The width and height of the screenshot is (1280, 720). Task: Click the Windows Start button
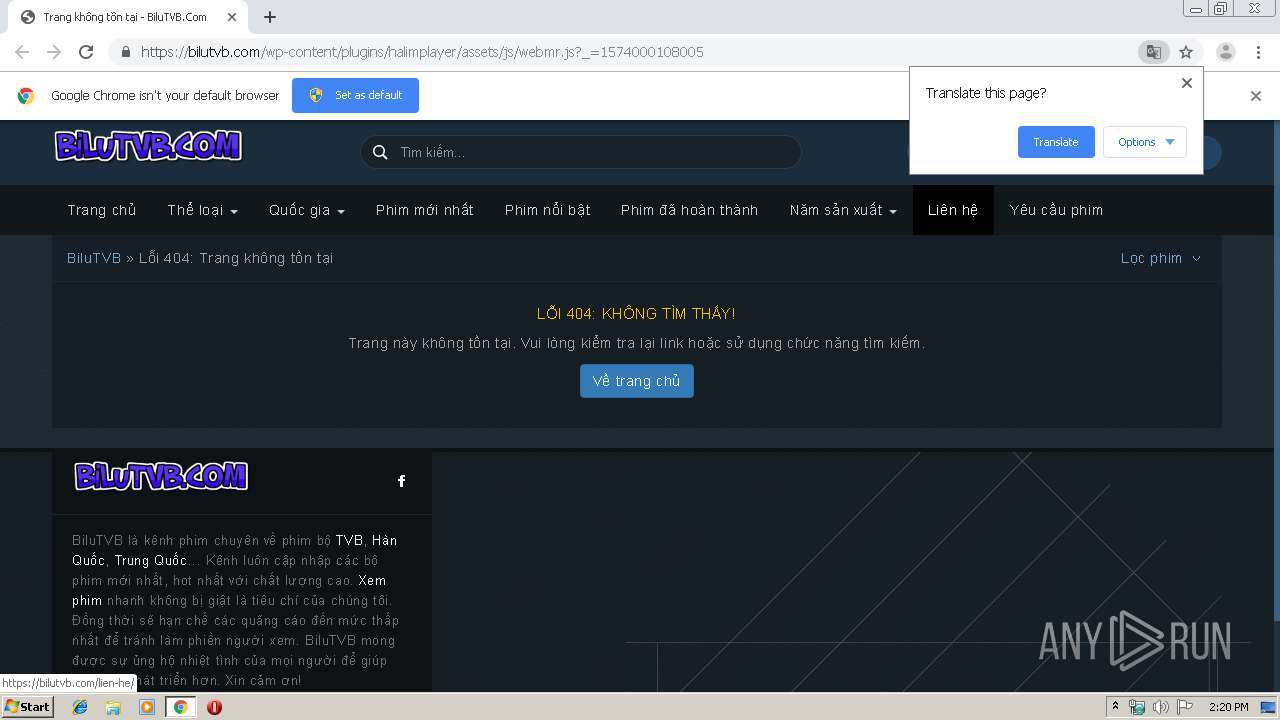click(x=27, y=707)
